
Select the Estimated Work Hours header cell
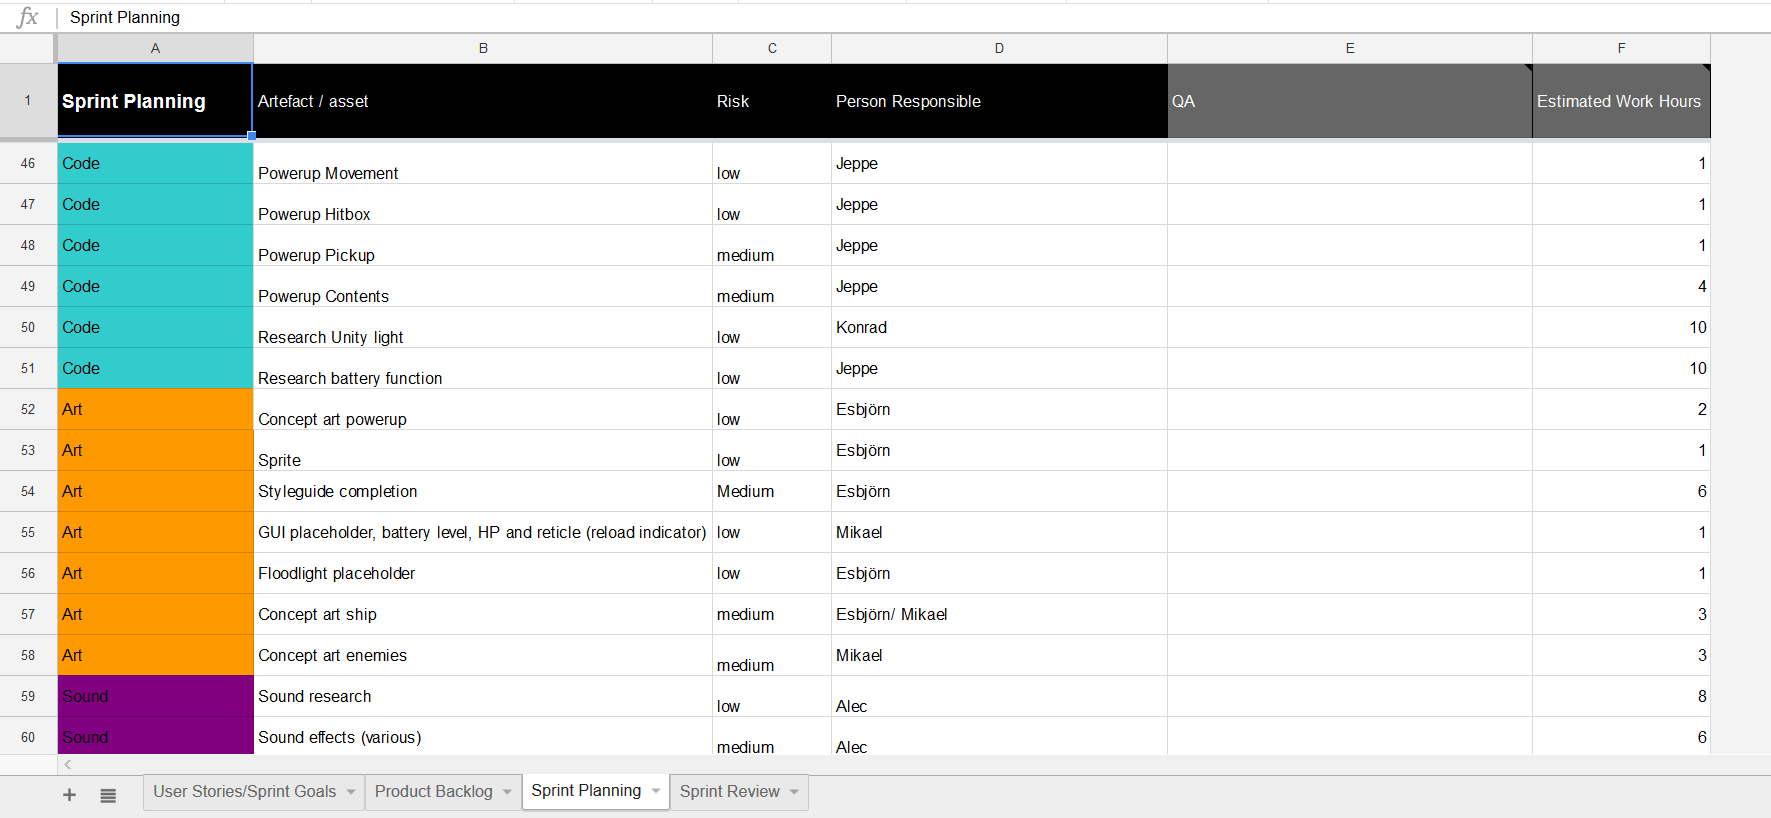(1620, 101)
